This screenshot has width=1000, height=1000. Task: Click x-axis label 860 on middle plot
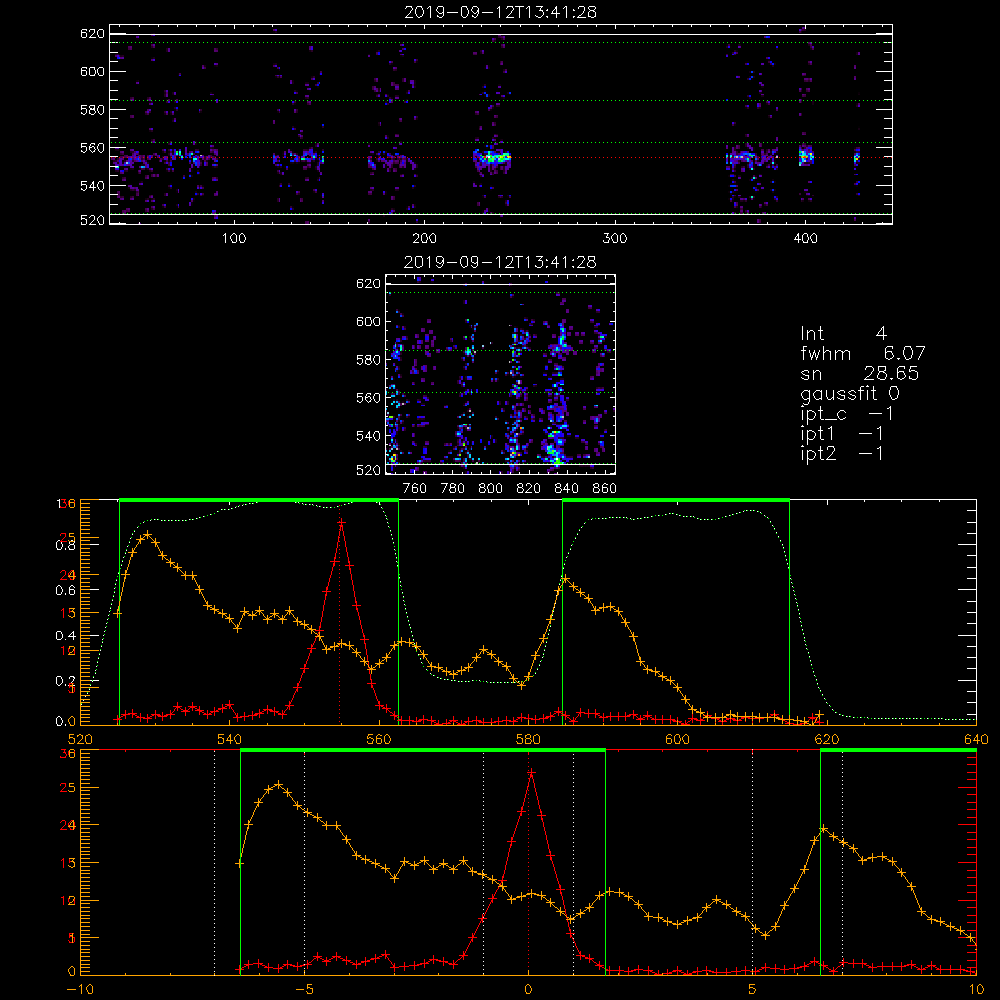coord(605,489)
